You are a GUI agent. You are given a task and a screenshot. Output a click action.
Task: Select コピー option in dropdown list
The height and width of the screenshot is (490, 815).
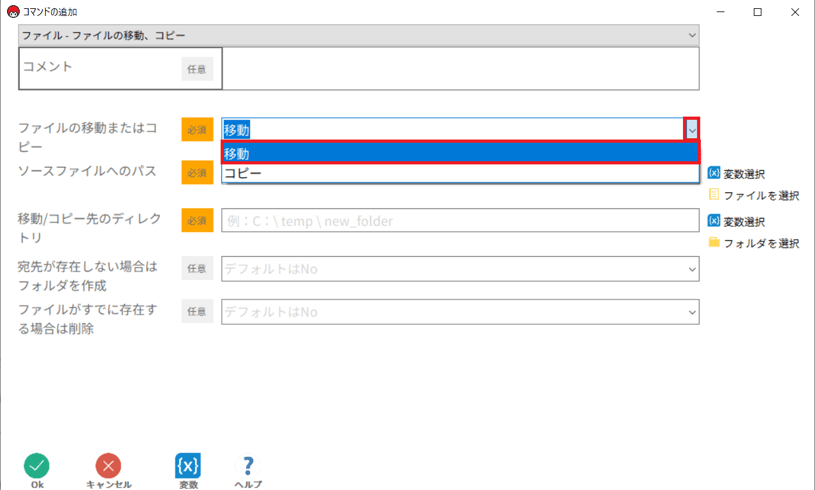(x=459, y=173)
